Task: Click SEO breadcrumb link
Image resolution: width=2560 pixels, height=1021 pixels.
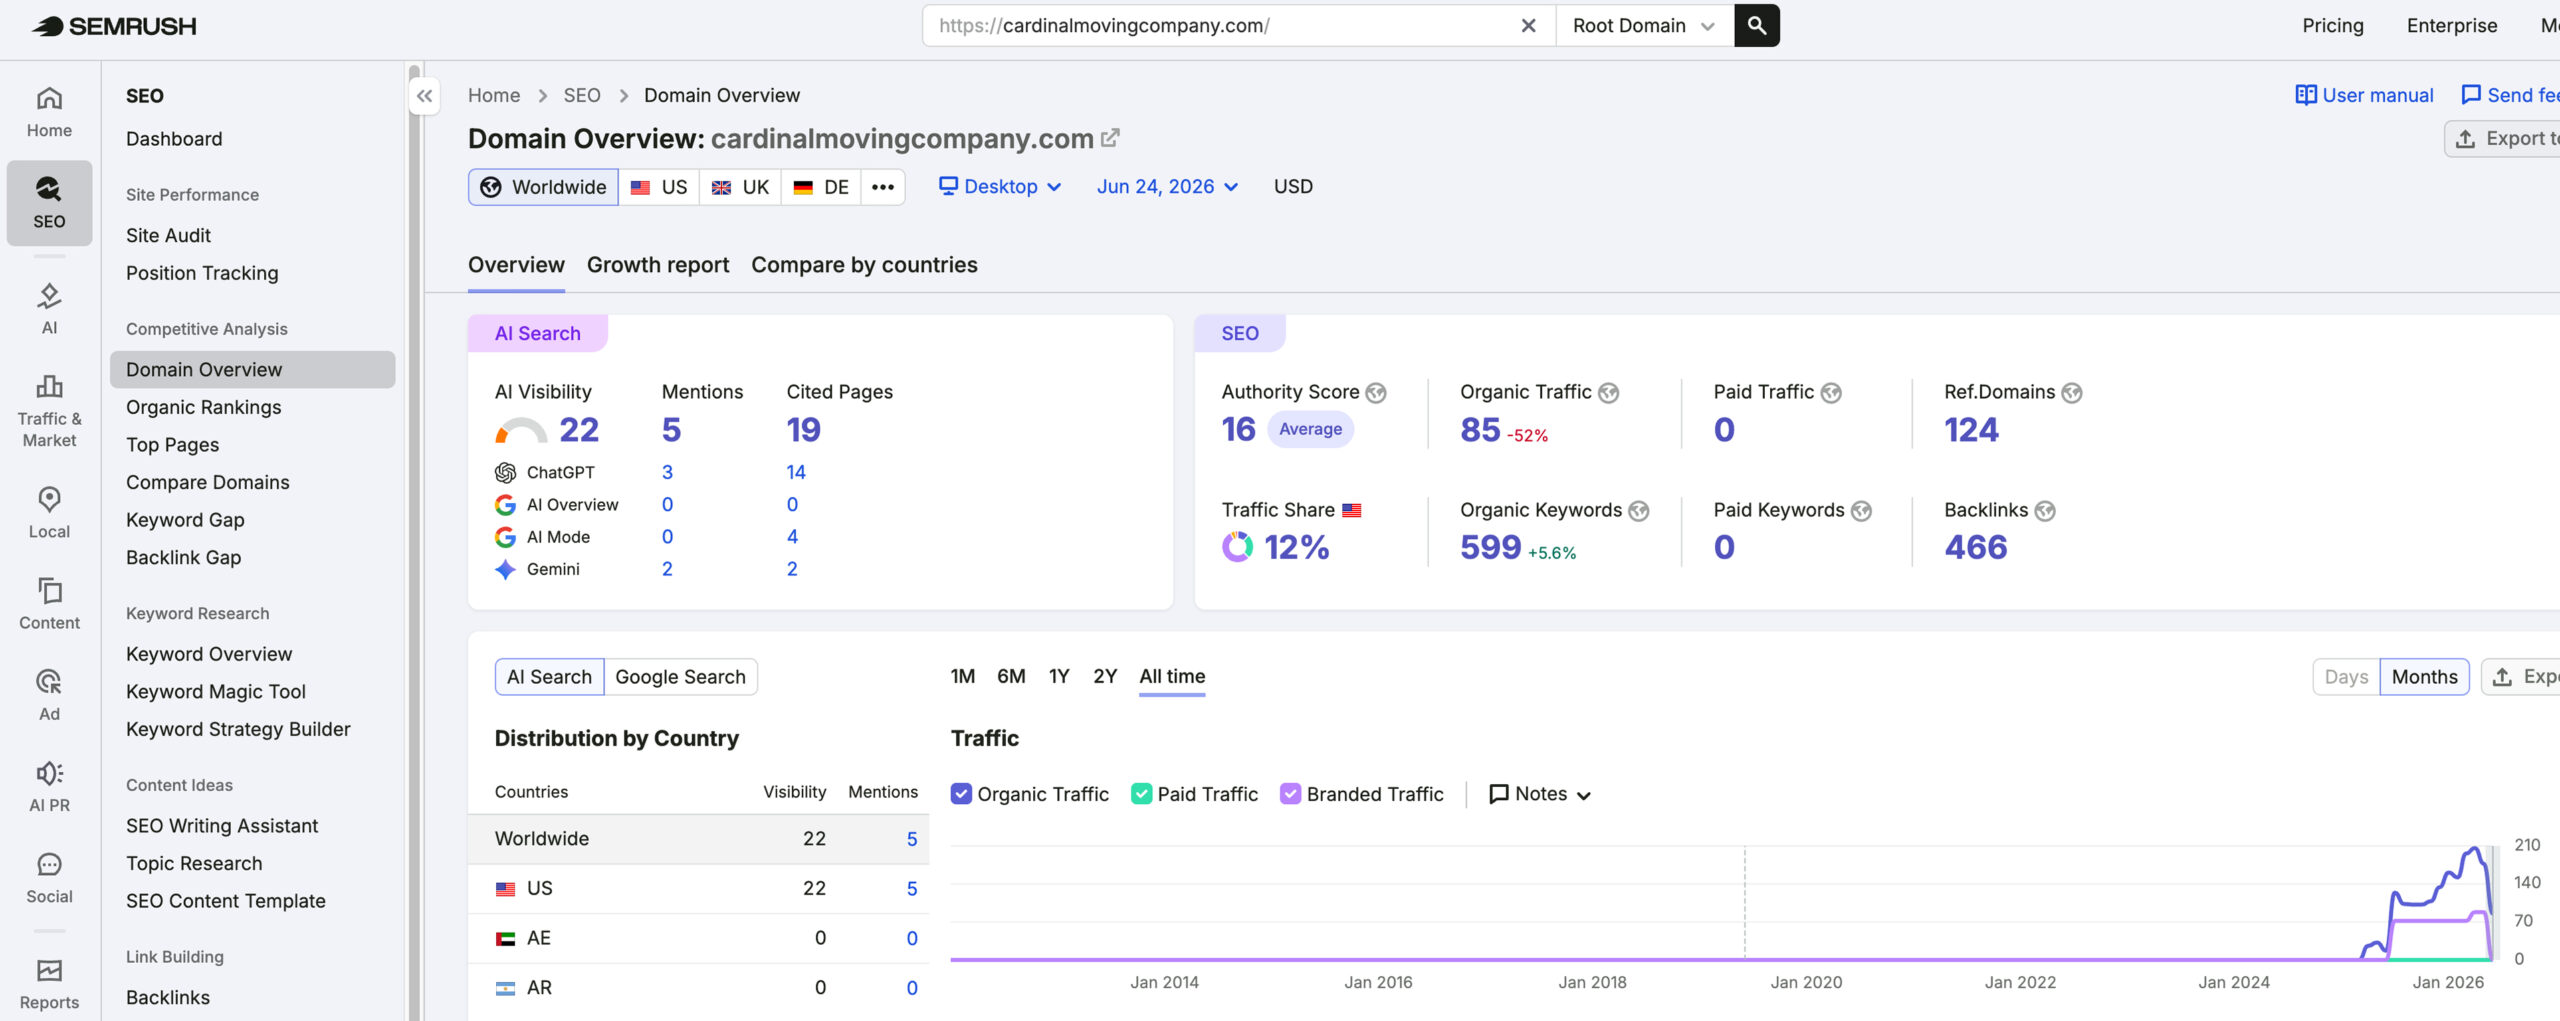Action: (x=582, y=95)
